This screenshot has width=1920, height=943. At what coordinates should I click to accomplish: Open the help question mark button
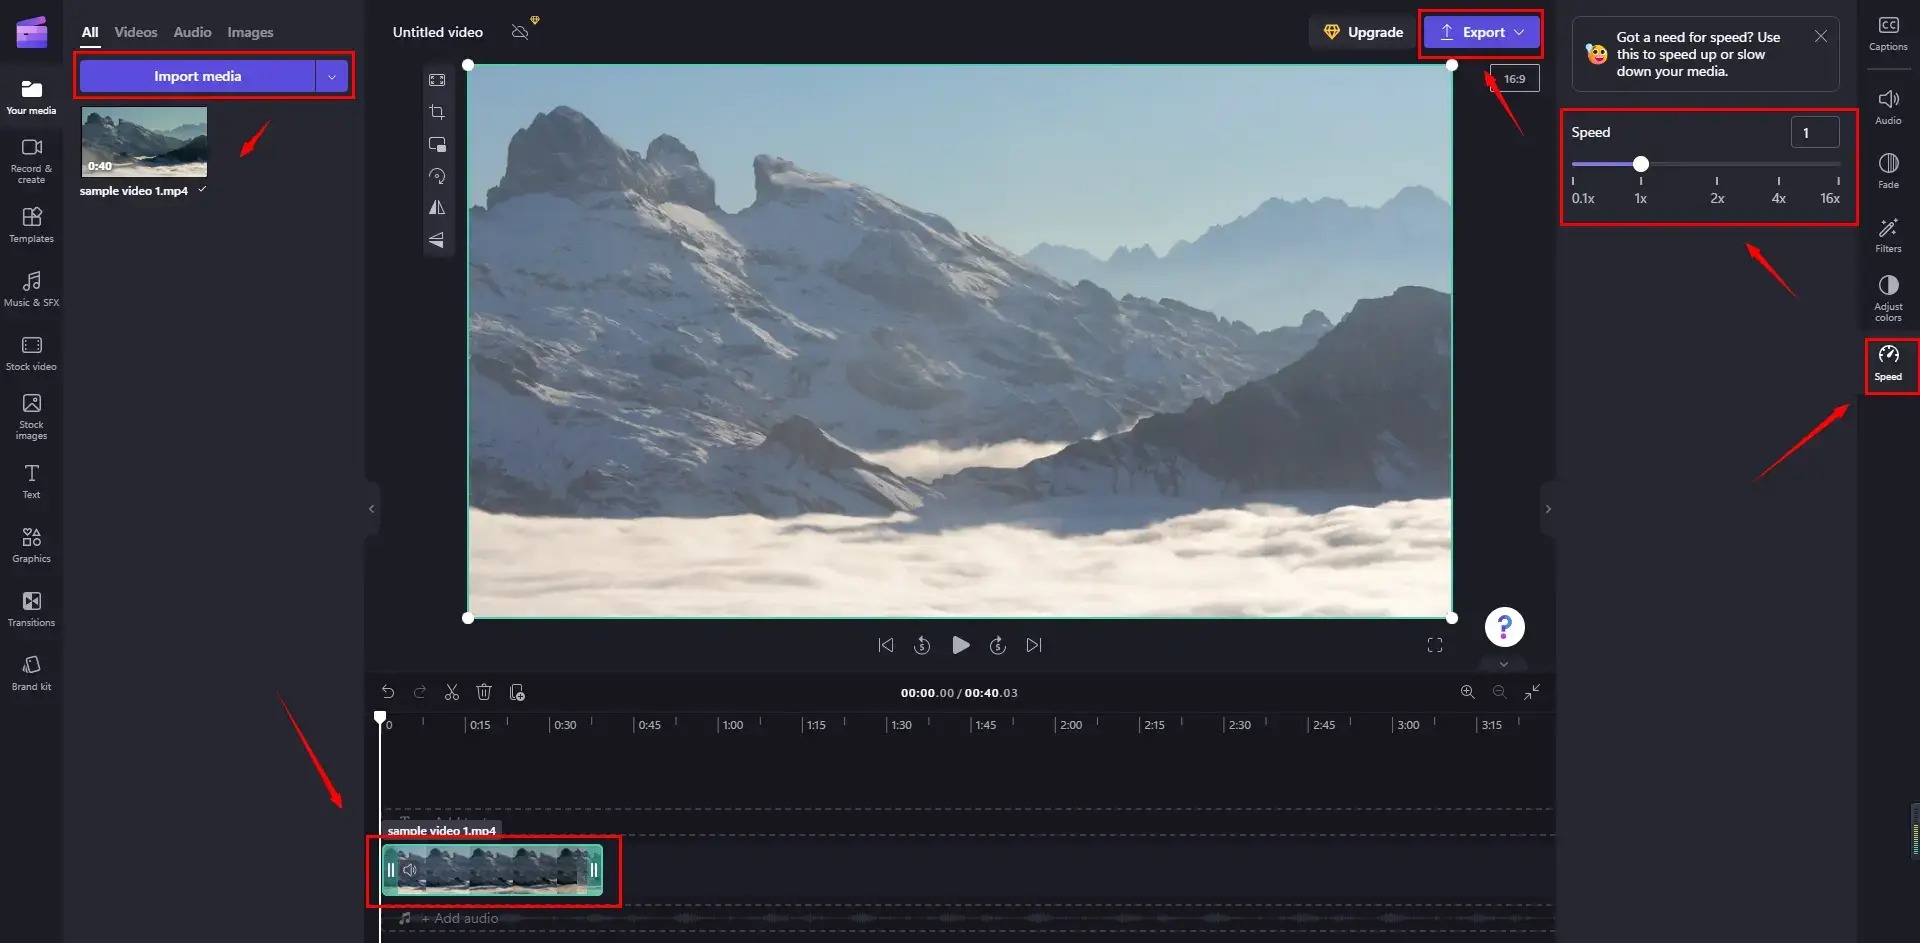tap(1504, 627)
